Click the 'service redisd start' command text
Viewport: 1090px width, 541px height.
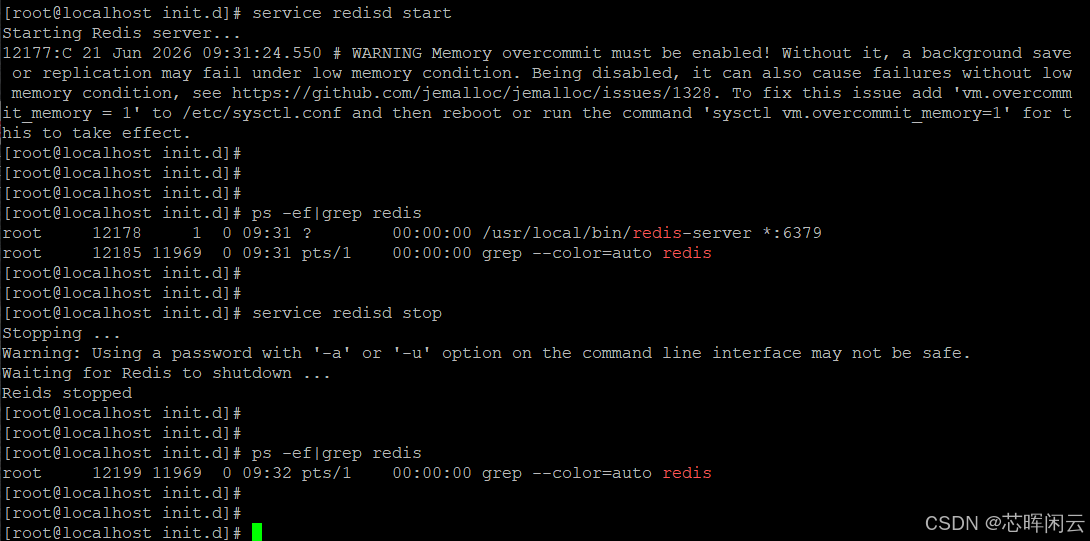coord(352,13)
